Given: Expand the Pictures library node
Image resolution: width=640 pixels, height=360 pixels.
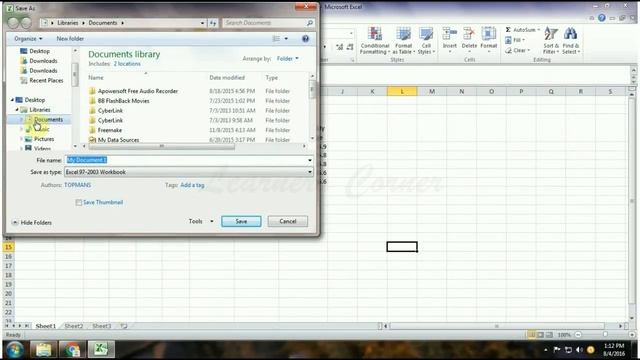Looking at the screenshot, I should 21,139.
